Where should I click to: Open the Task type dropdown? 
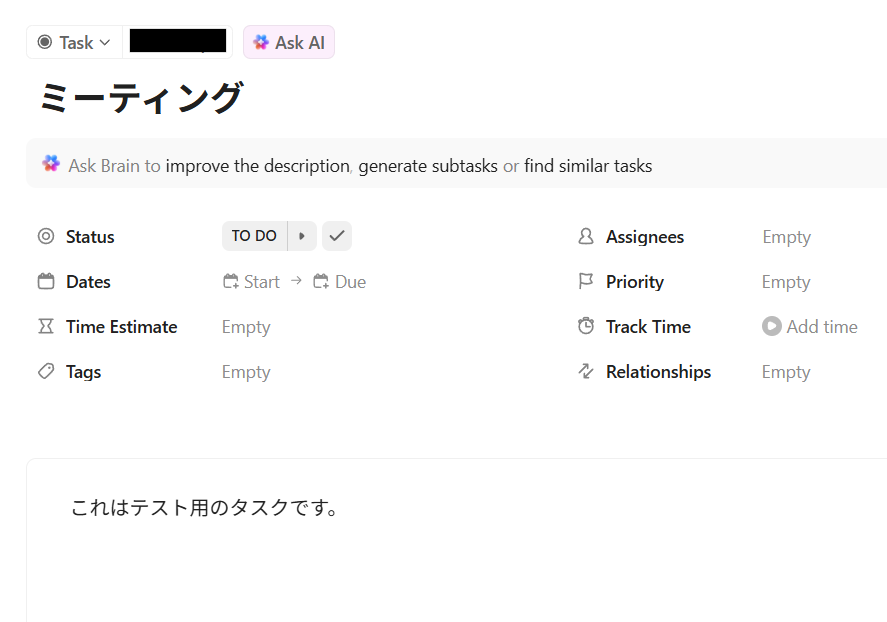tap(74, 43)
